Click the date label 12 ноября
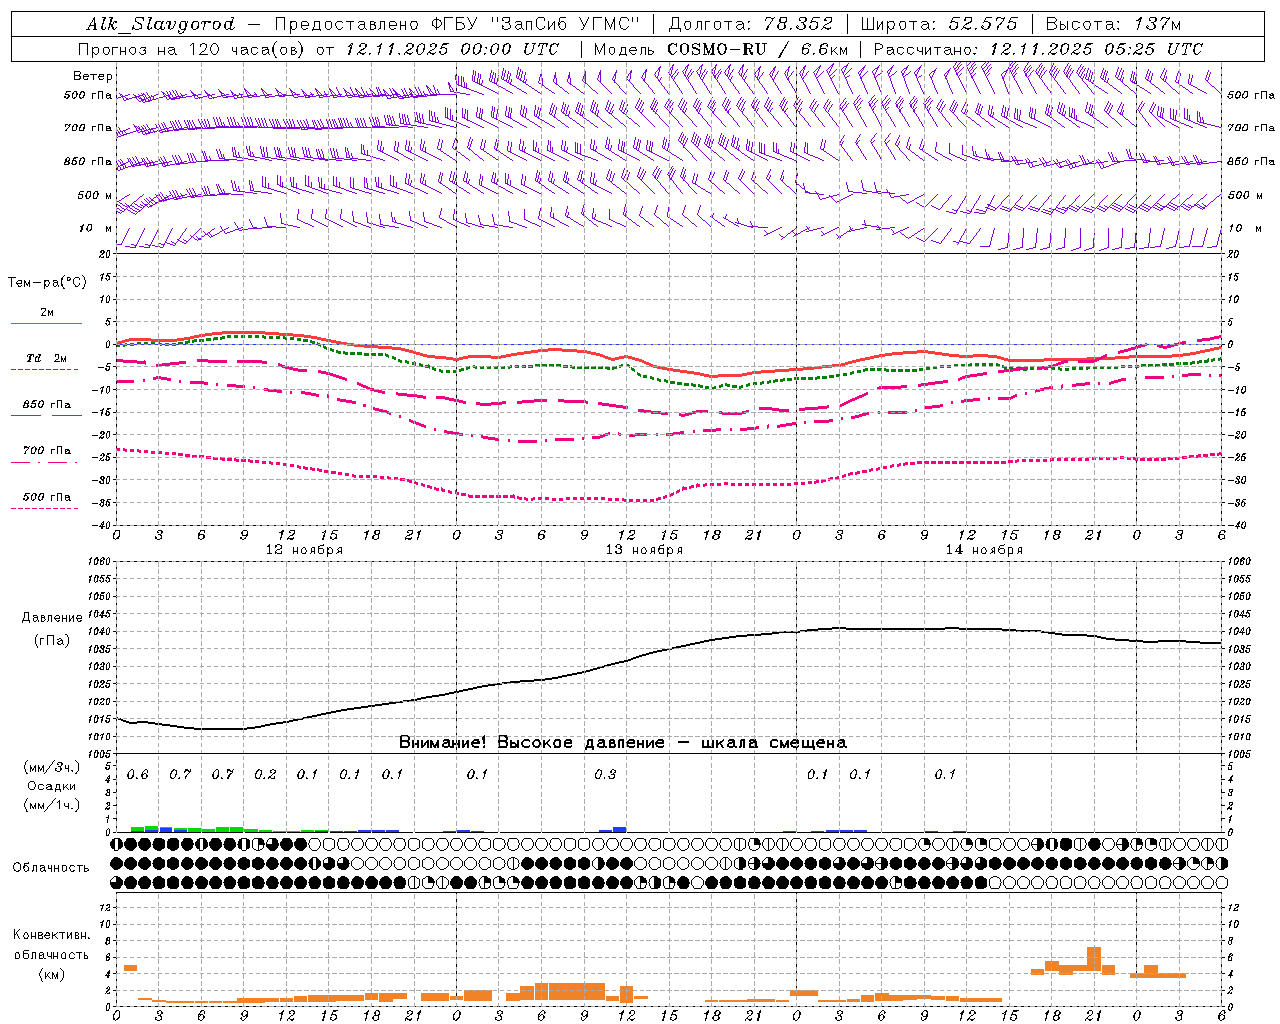 304,549
